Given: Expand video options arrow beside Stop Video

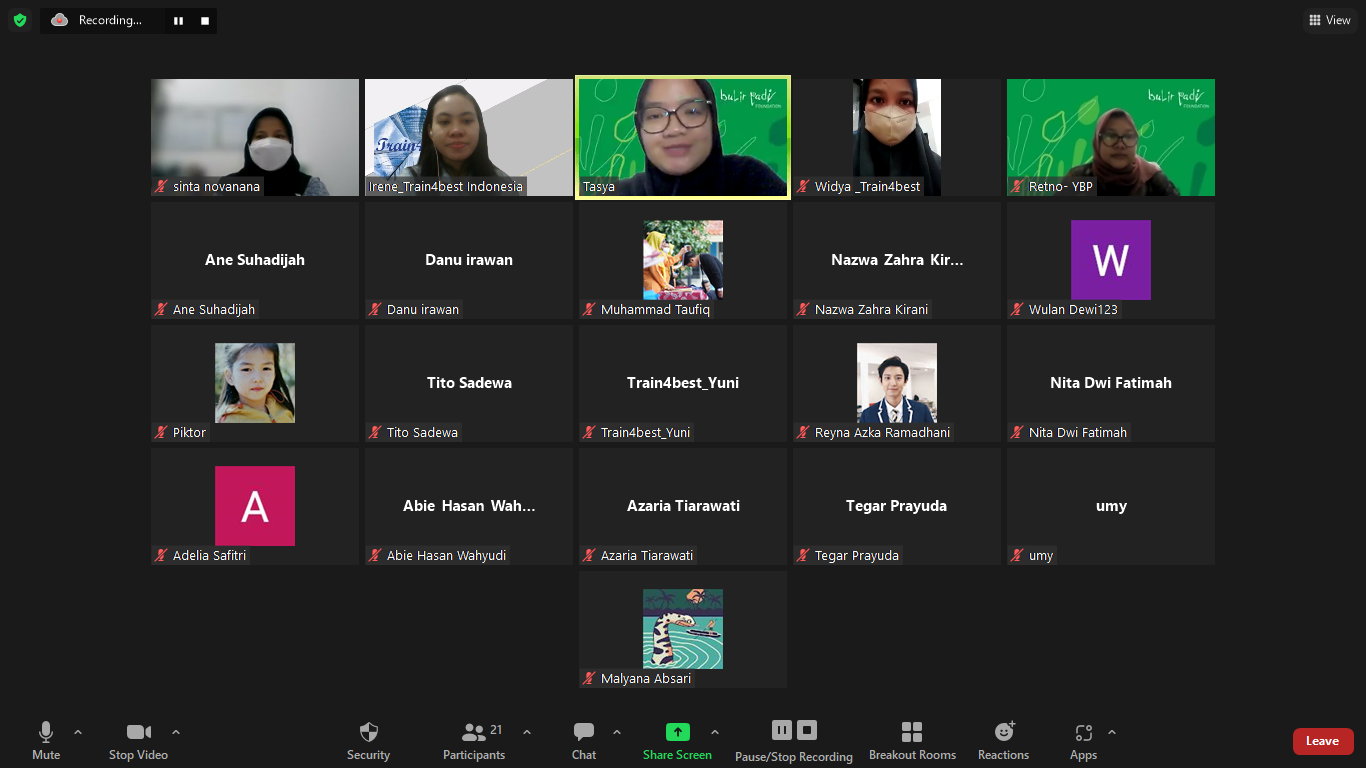Looking at the screenshot, I should click(x=176, y=732).
